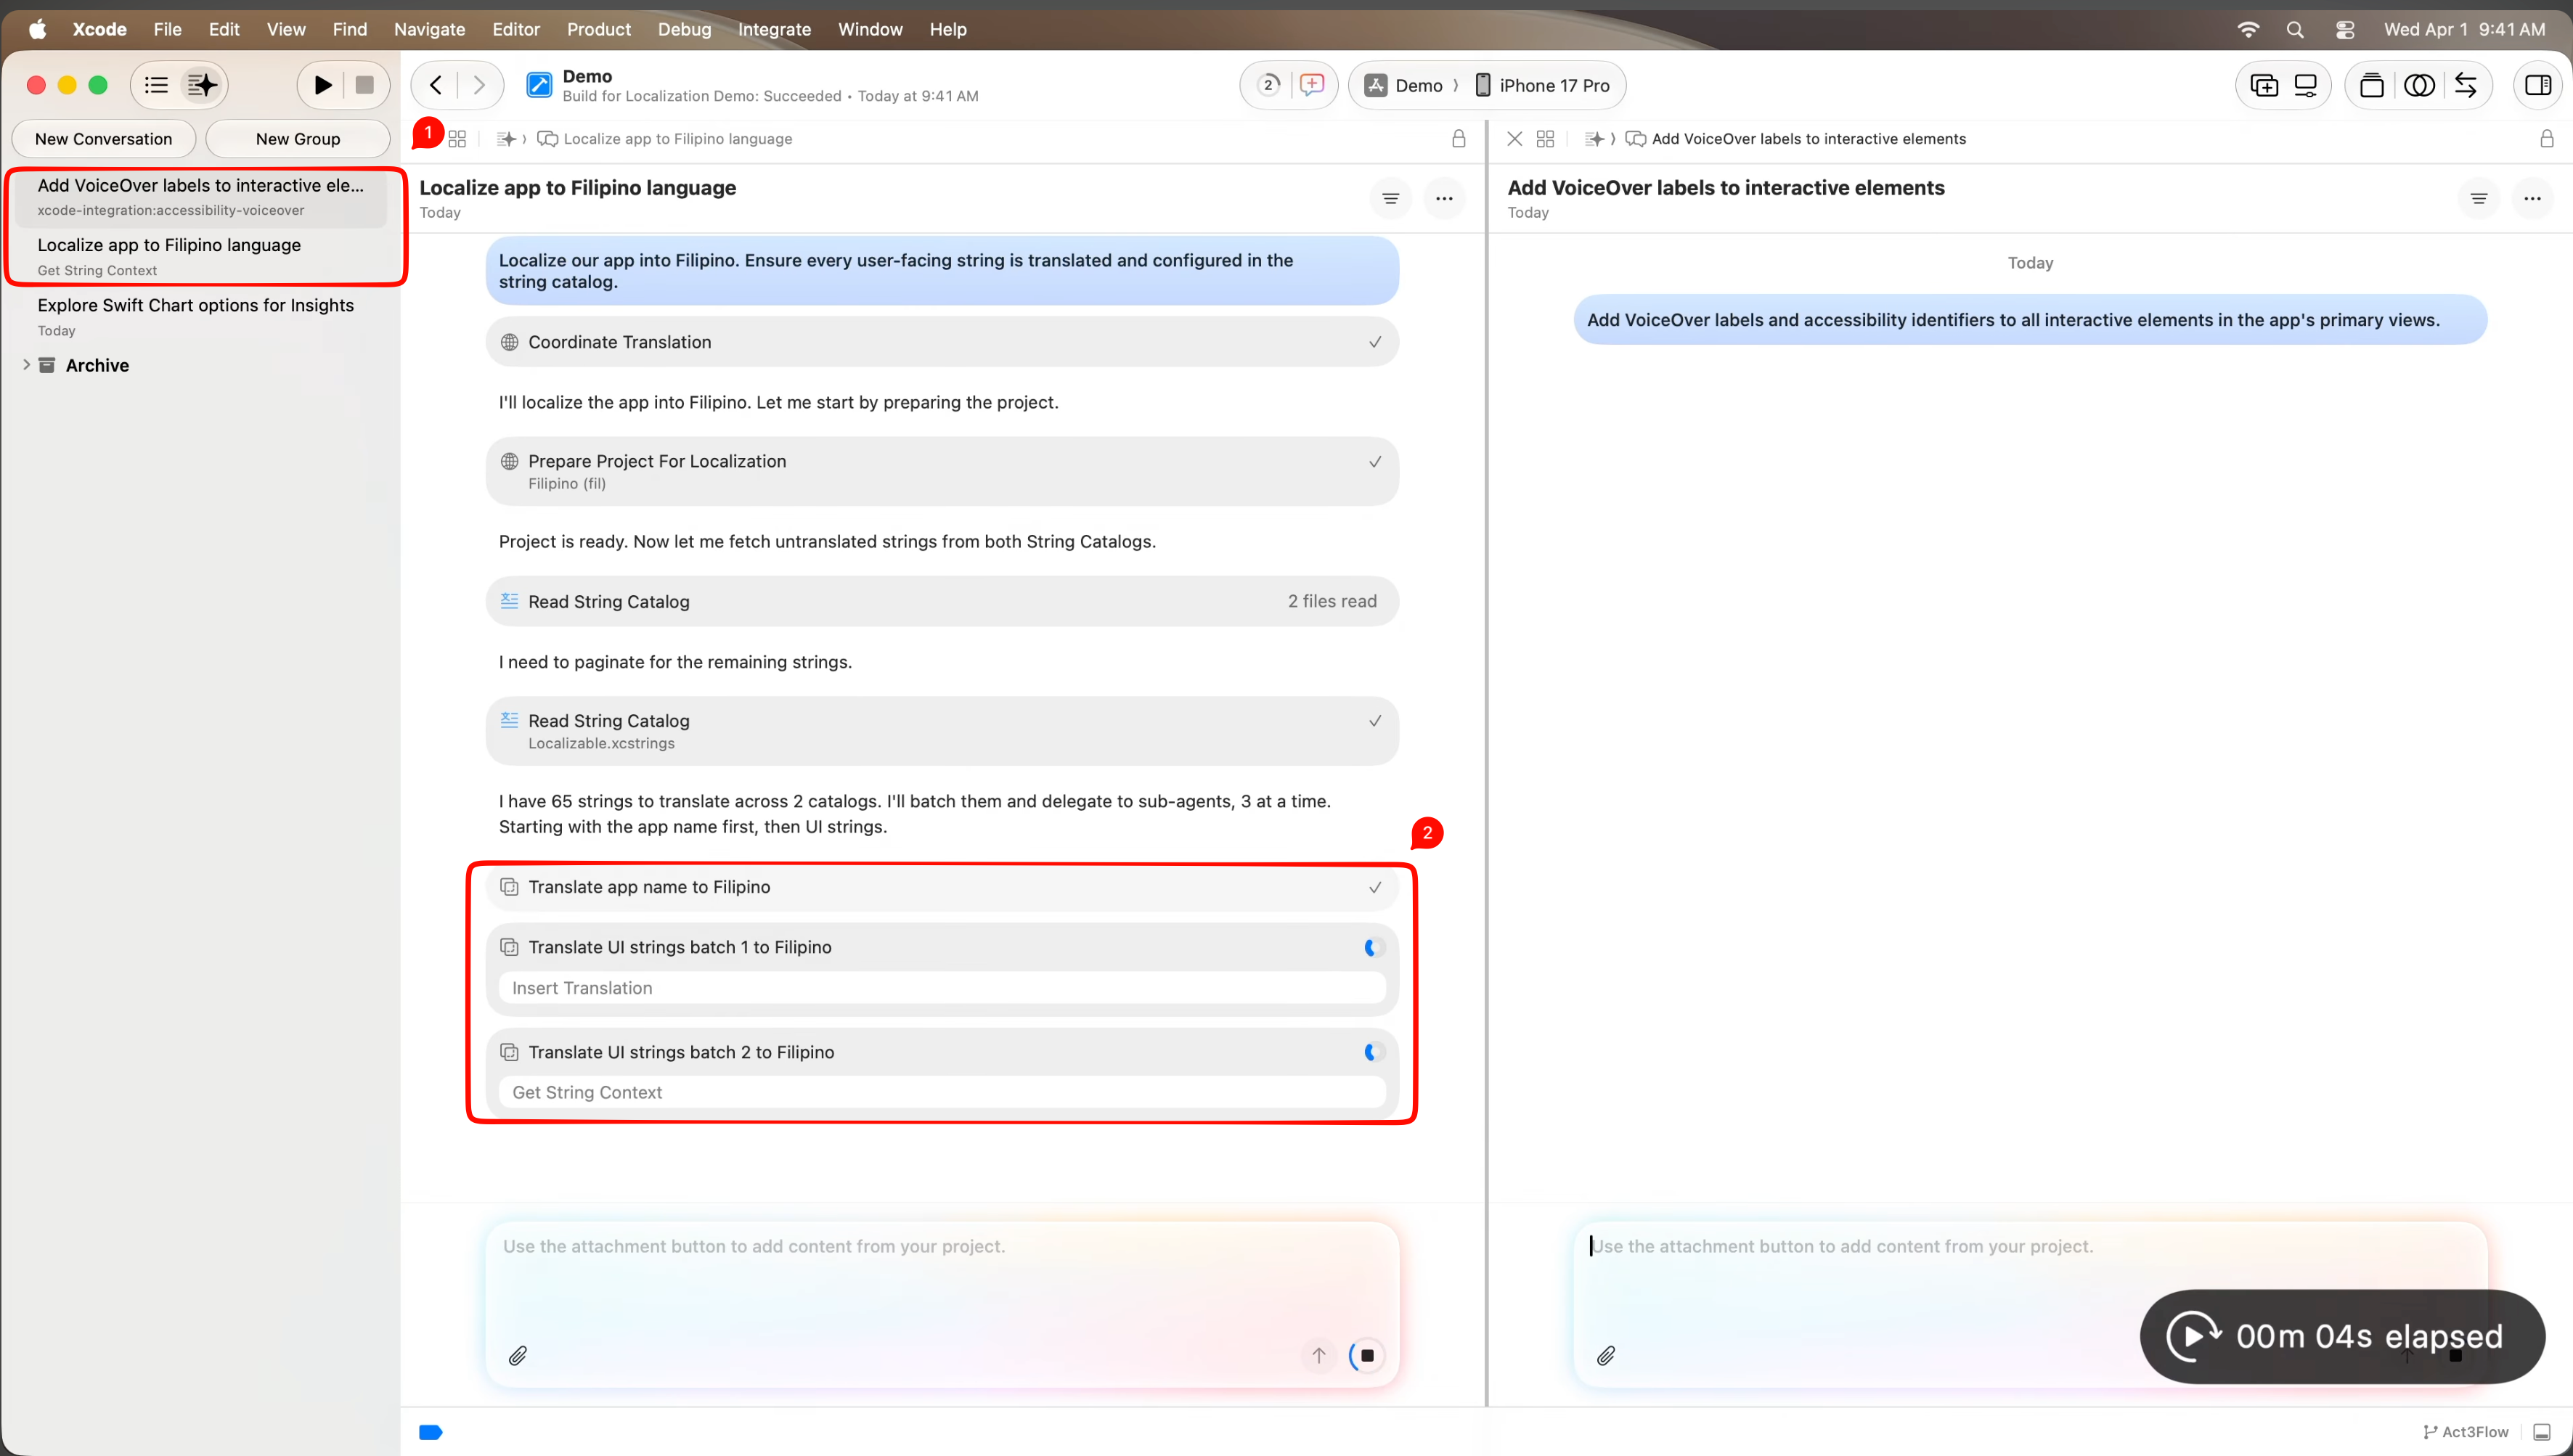Stop the running Localize response

tap(1367, 1355)
